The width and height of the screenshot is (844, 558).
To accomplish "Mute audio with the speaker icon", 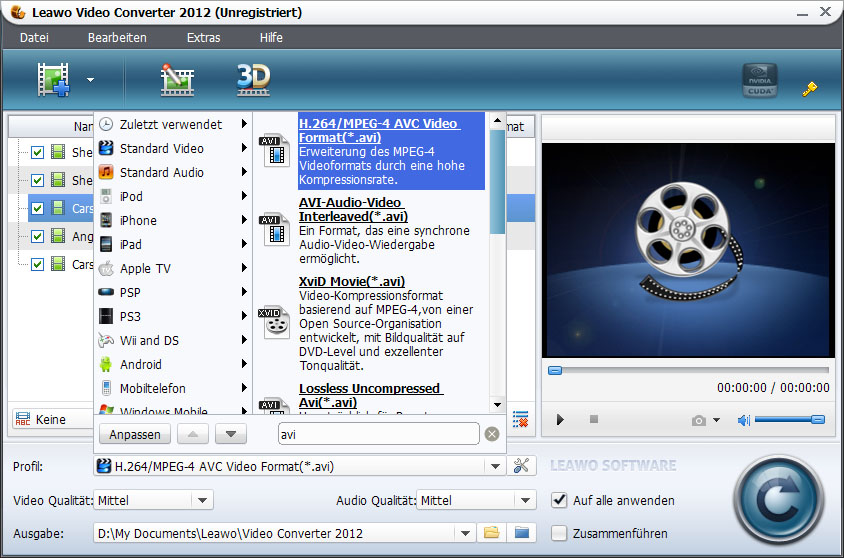I will (743, 420).
